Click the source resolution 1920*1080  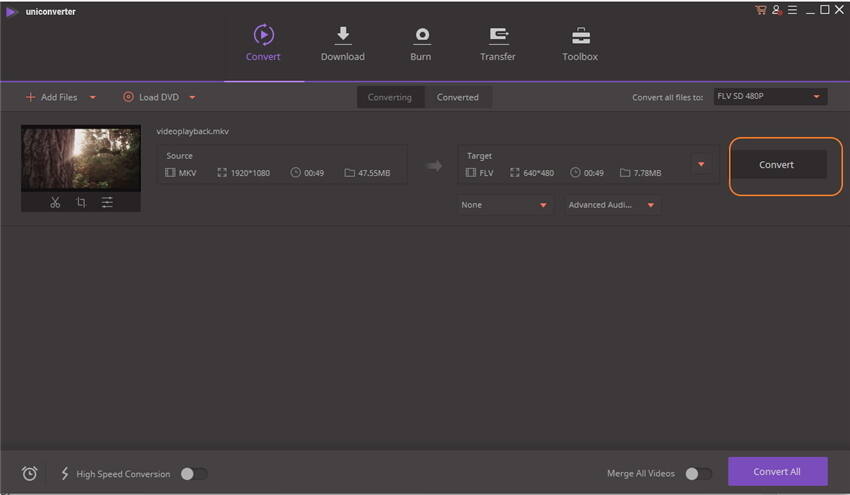coord(250,173)
